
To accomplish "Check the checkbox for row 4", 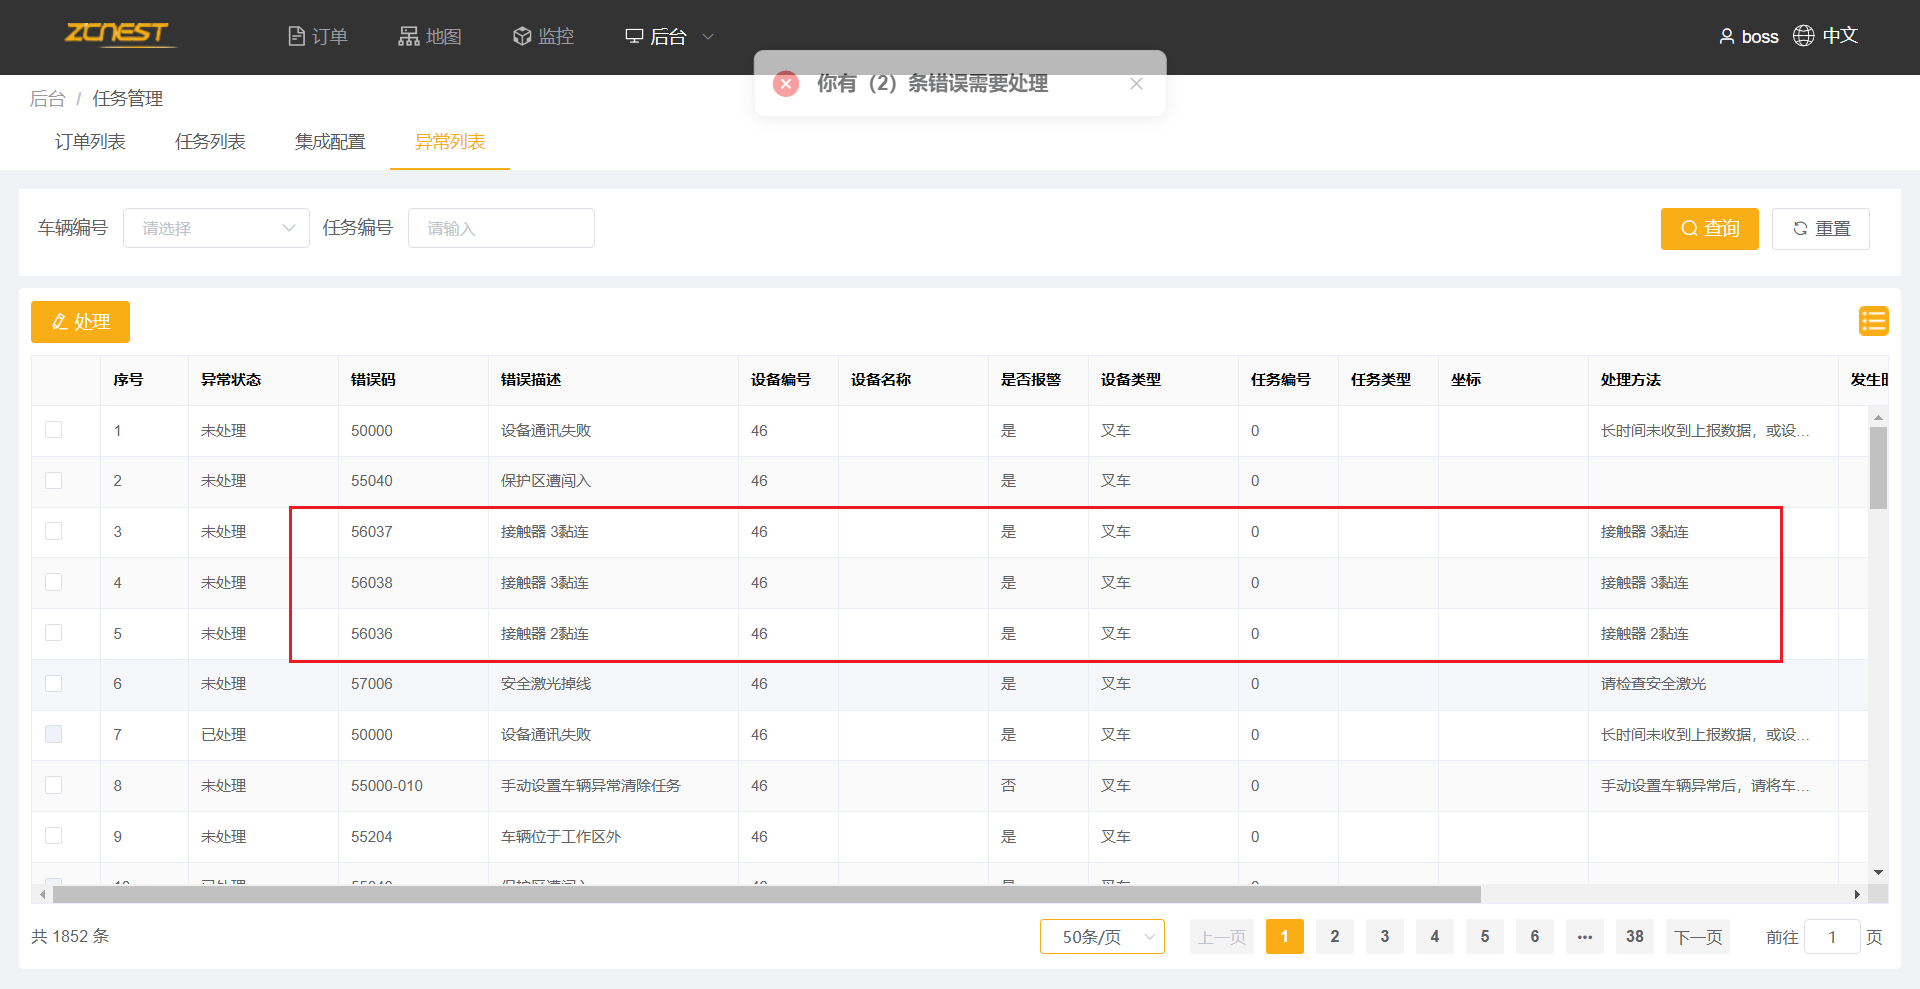I will [54, 582].
